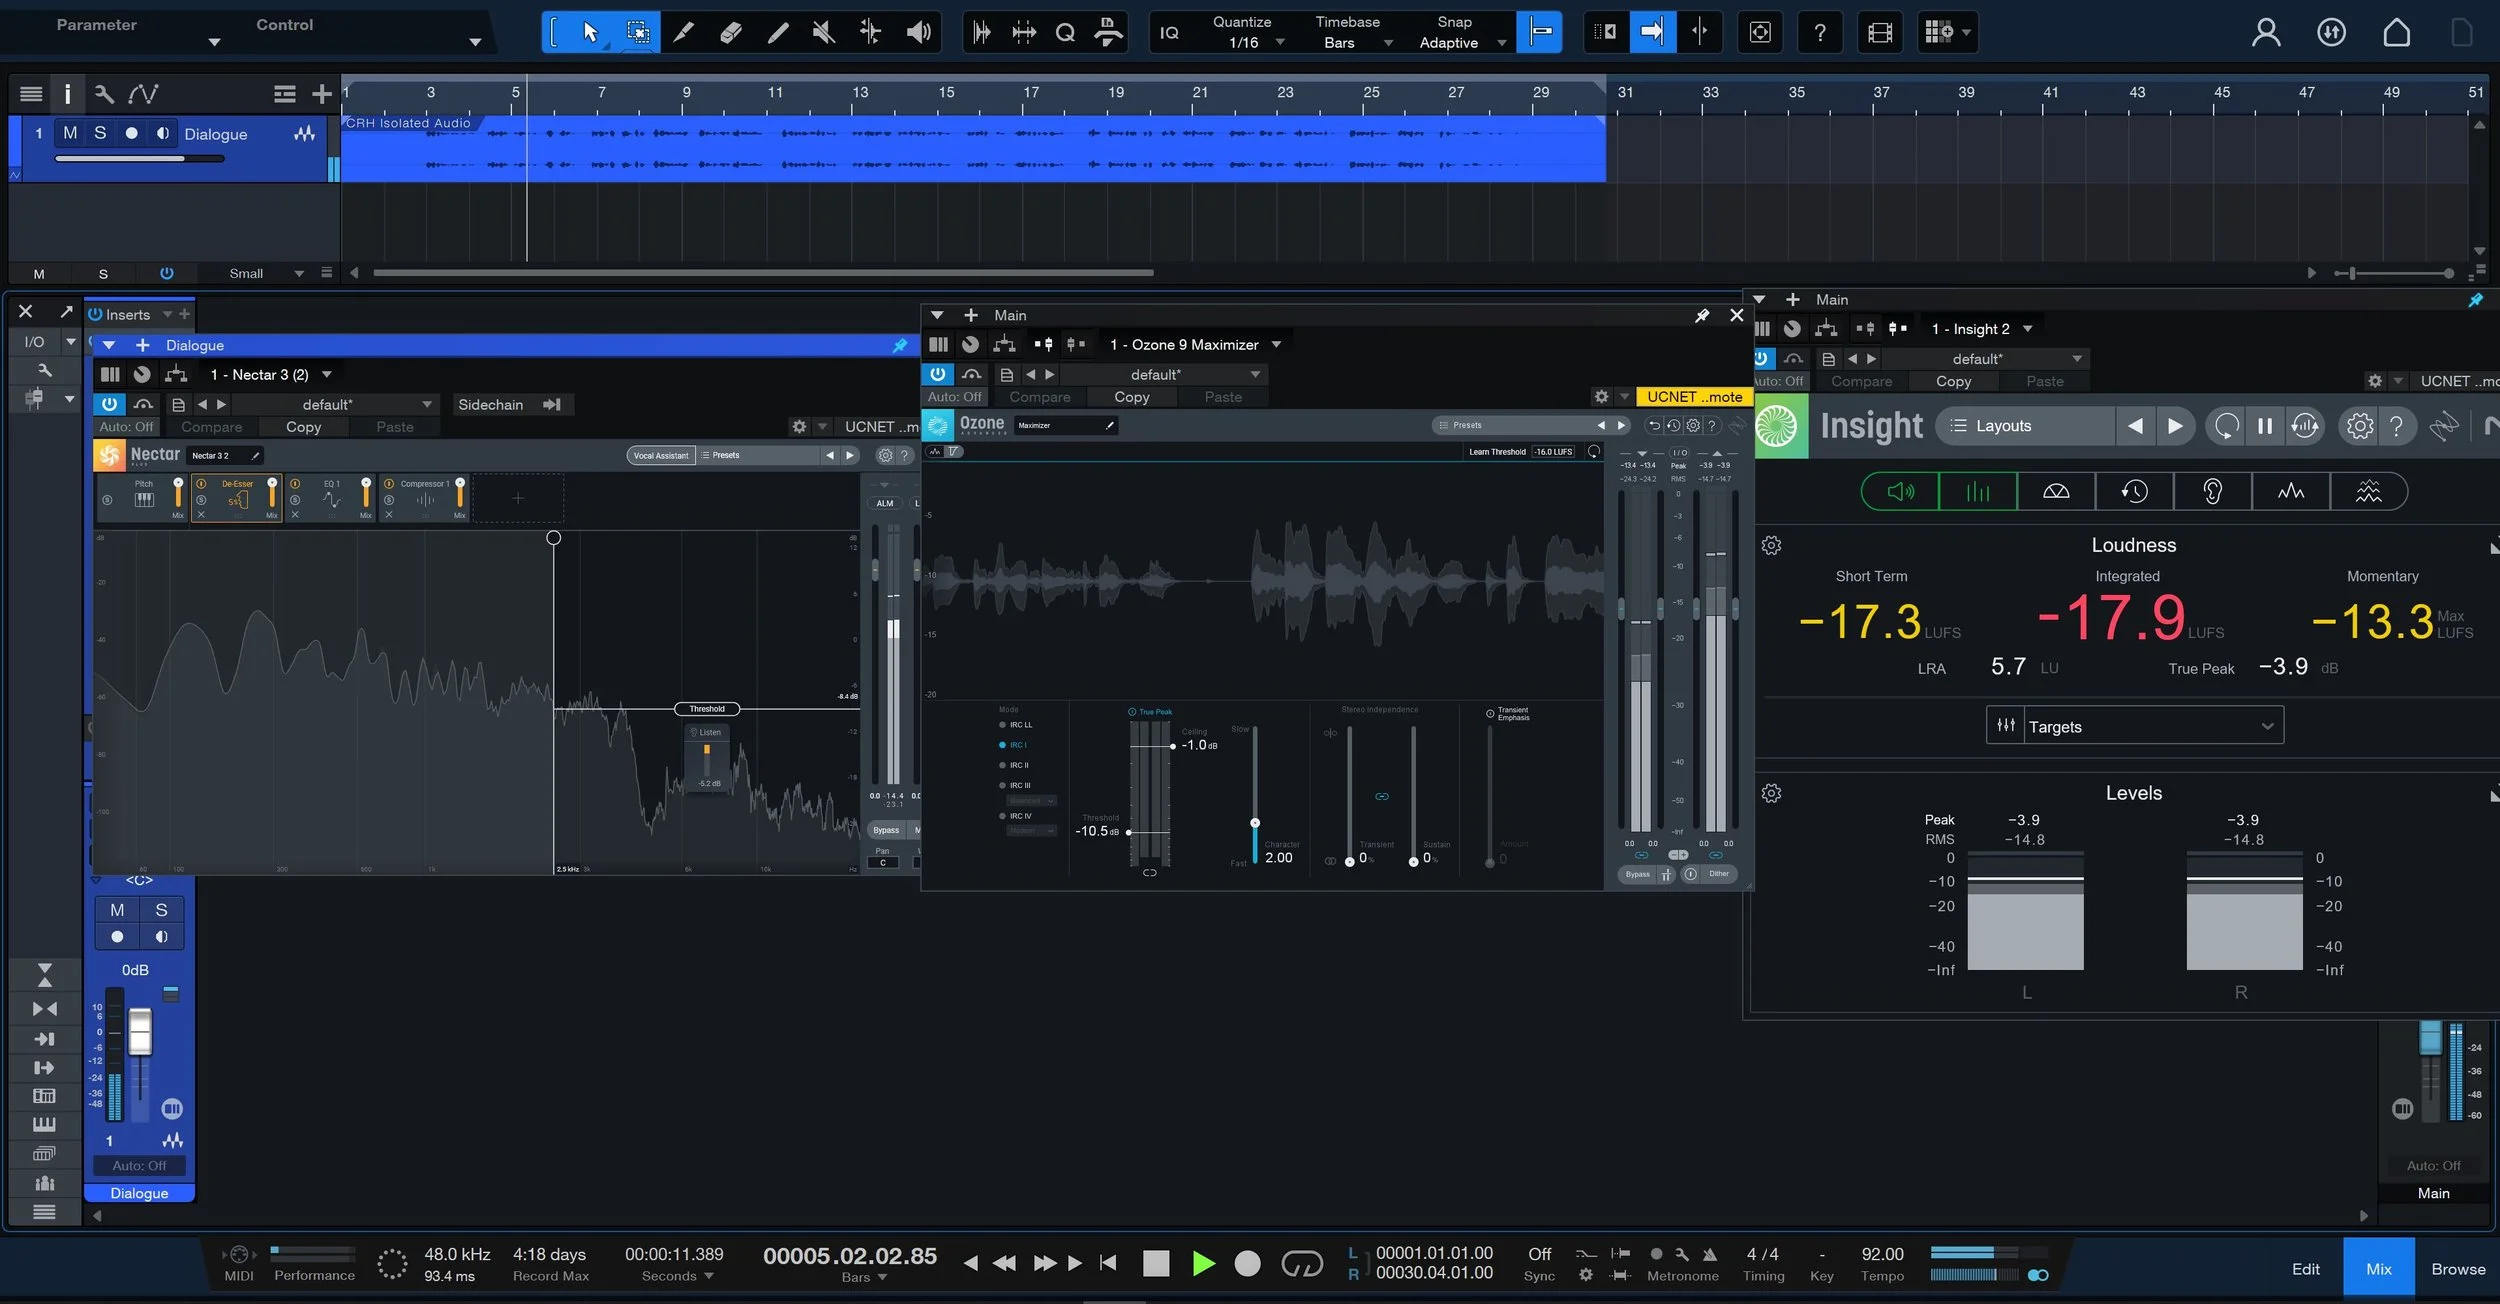The image size is (2500, 1304).
Task: Click the transport Record button
Action: (x=1247, y=1263)
